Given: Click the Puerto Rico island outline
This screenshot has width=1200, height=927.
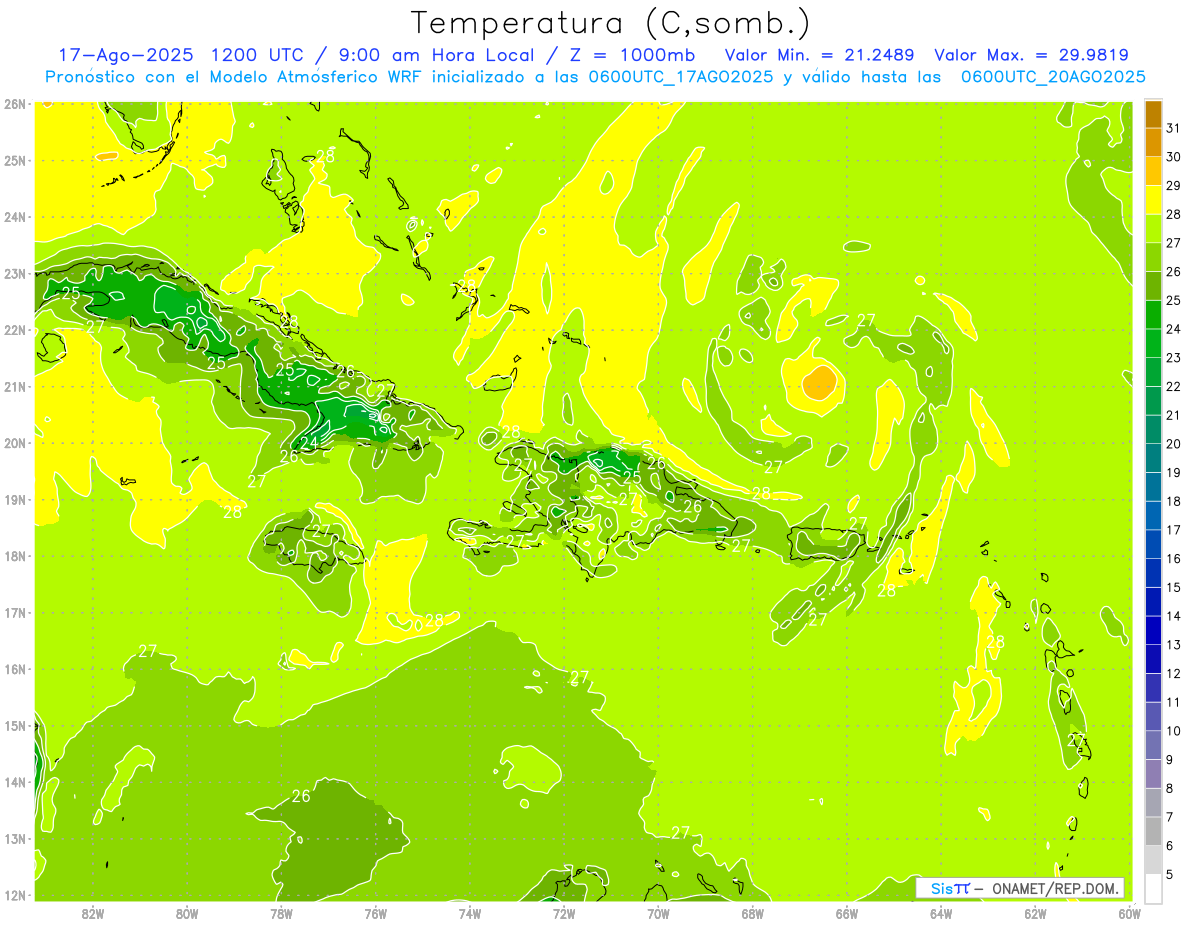Looking at the screenshot, I should pos(826,543).
